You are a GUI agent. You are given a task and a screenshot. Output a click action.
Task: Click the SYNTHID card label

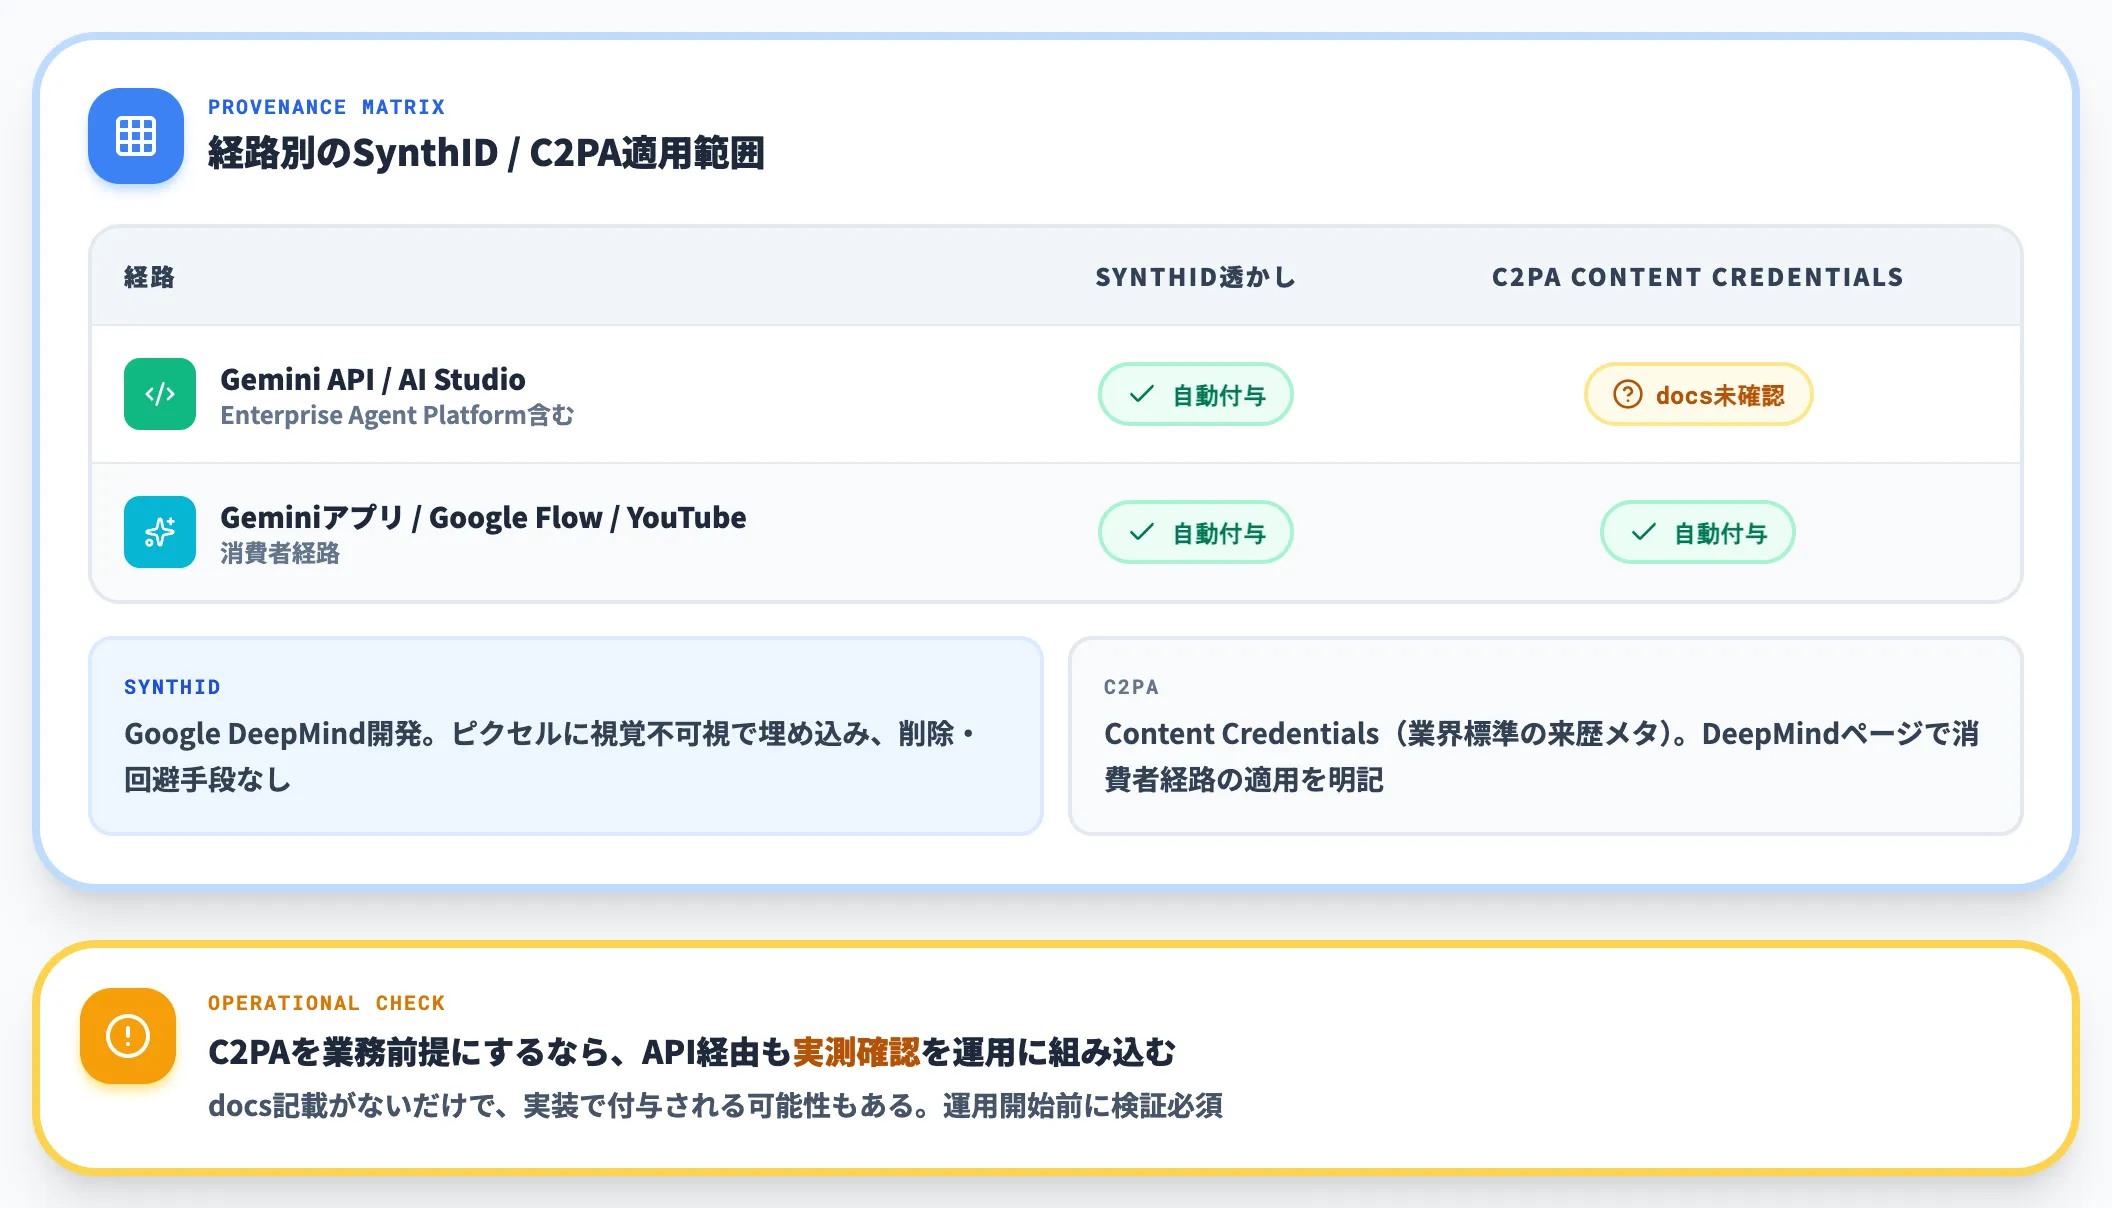click(x=172, y=687)
